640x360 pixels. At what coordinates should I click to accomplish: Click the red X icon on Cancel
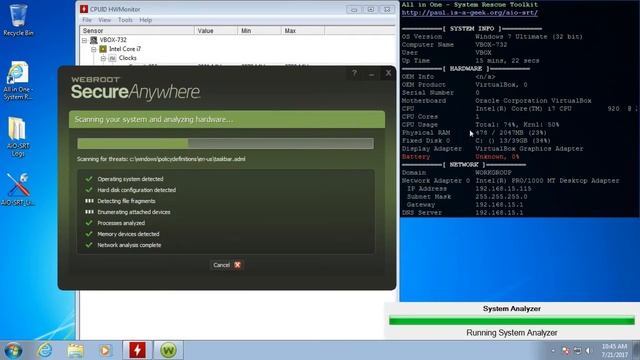[x=237, y=265]
